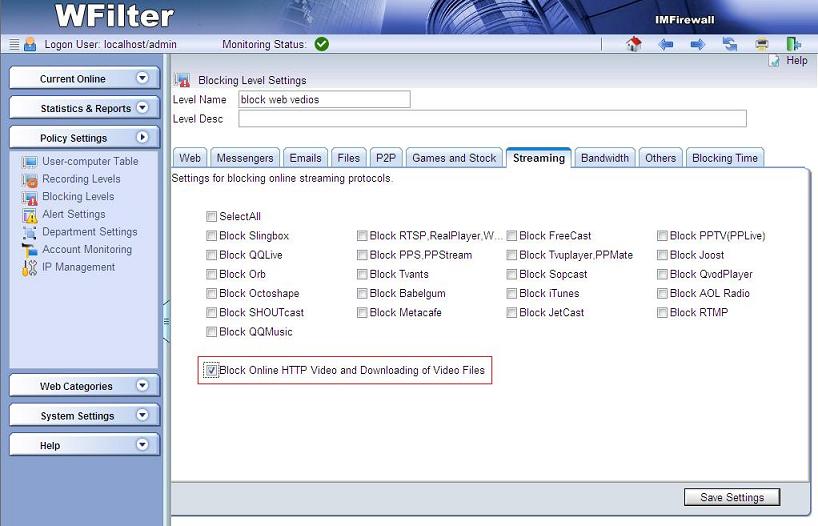Enable Block QQLive checkbox
Viewport: 818px width, 526px height.
click(211, 255)
